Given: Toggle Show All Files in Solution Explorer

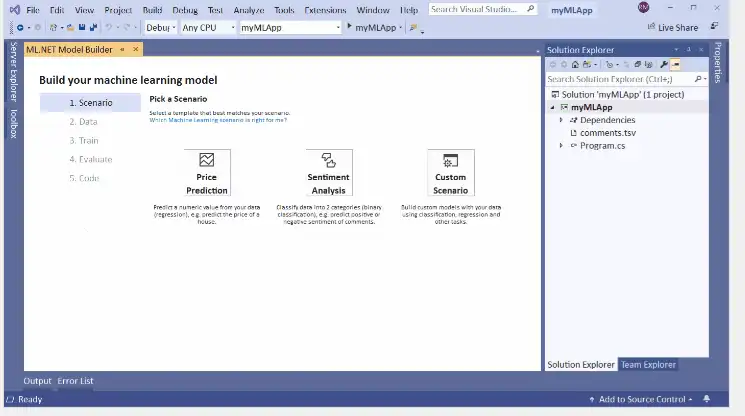Looking at the screenshot, I should (x=649, y=65).
